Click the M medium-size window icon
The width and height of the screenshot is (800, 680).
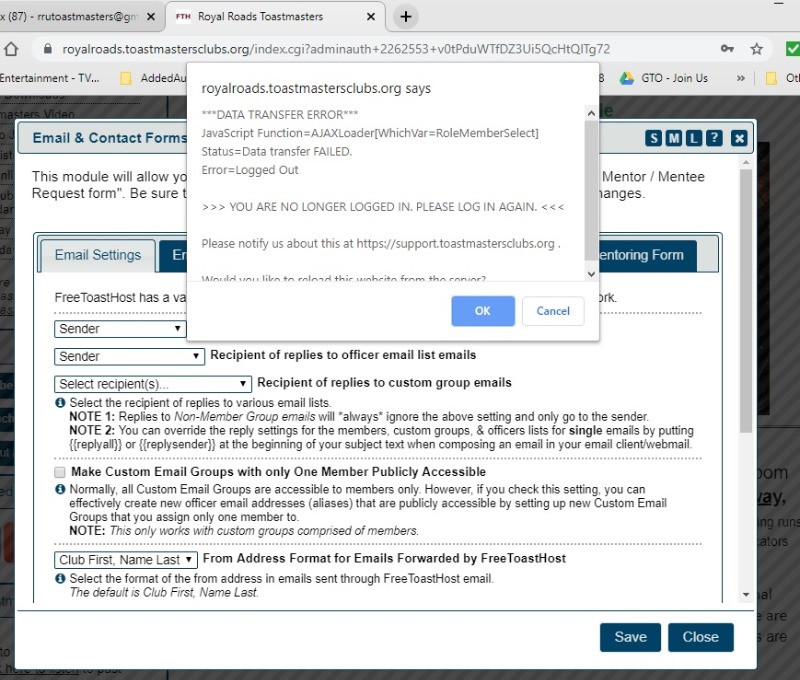coord(674,138)
